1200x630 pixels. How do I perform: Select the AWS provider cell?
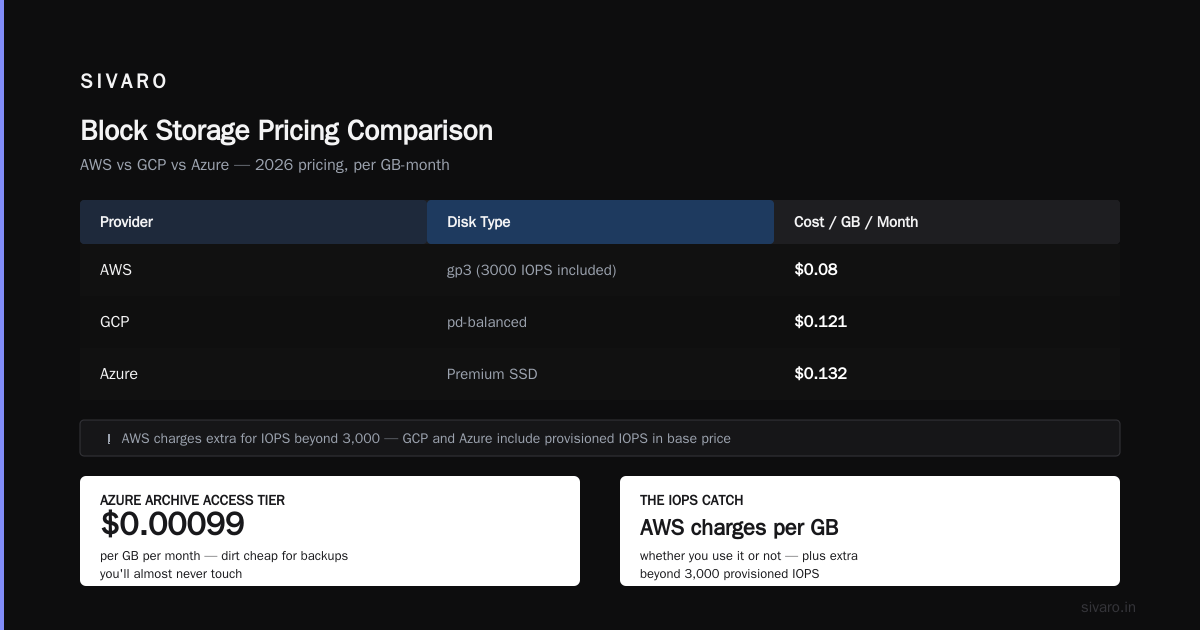116,270
